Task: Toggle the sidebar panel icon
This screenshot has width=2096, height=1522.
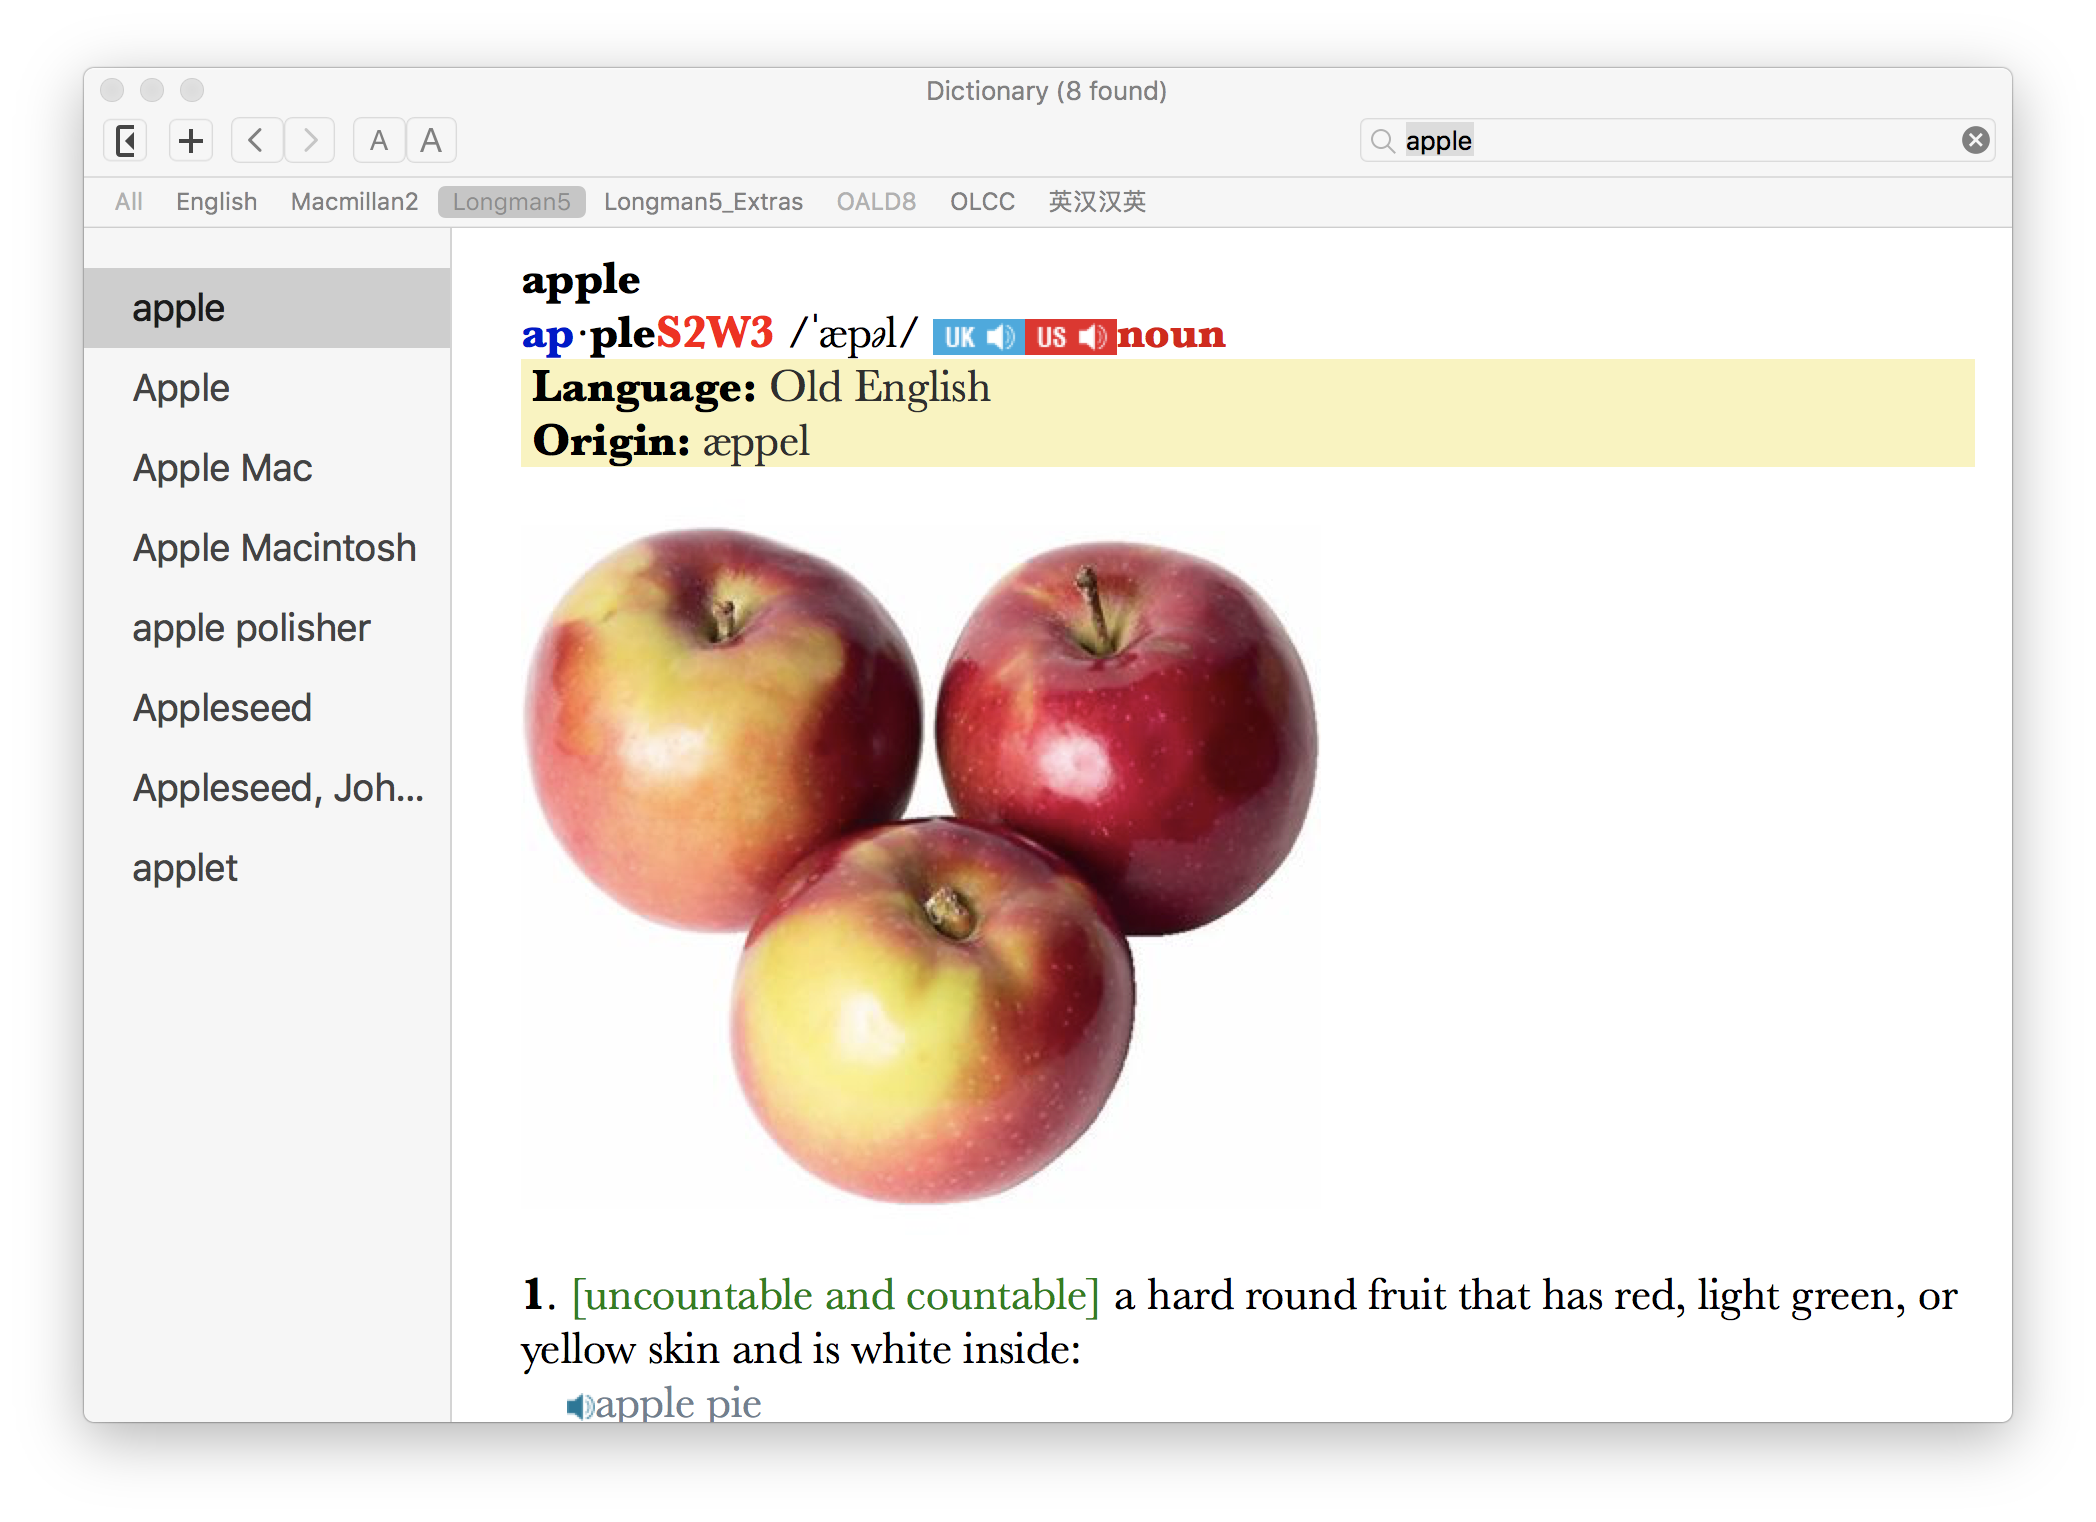Action: click(x=126, y=141)
